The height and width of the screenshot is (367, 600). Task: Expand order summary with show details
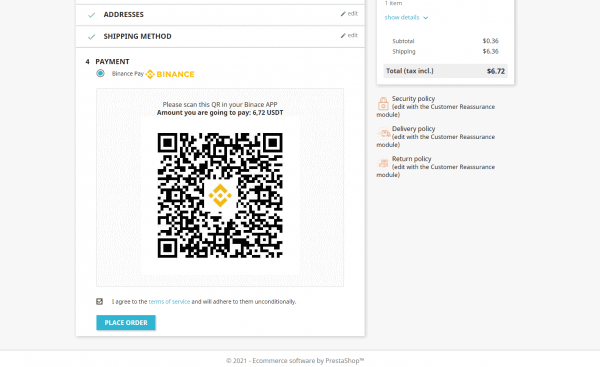[x=402, y=18]
